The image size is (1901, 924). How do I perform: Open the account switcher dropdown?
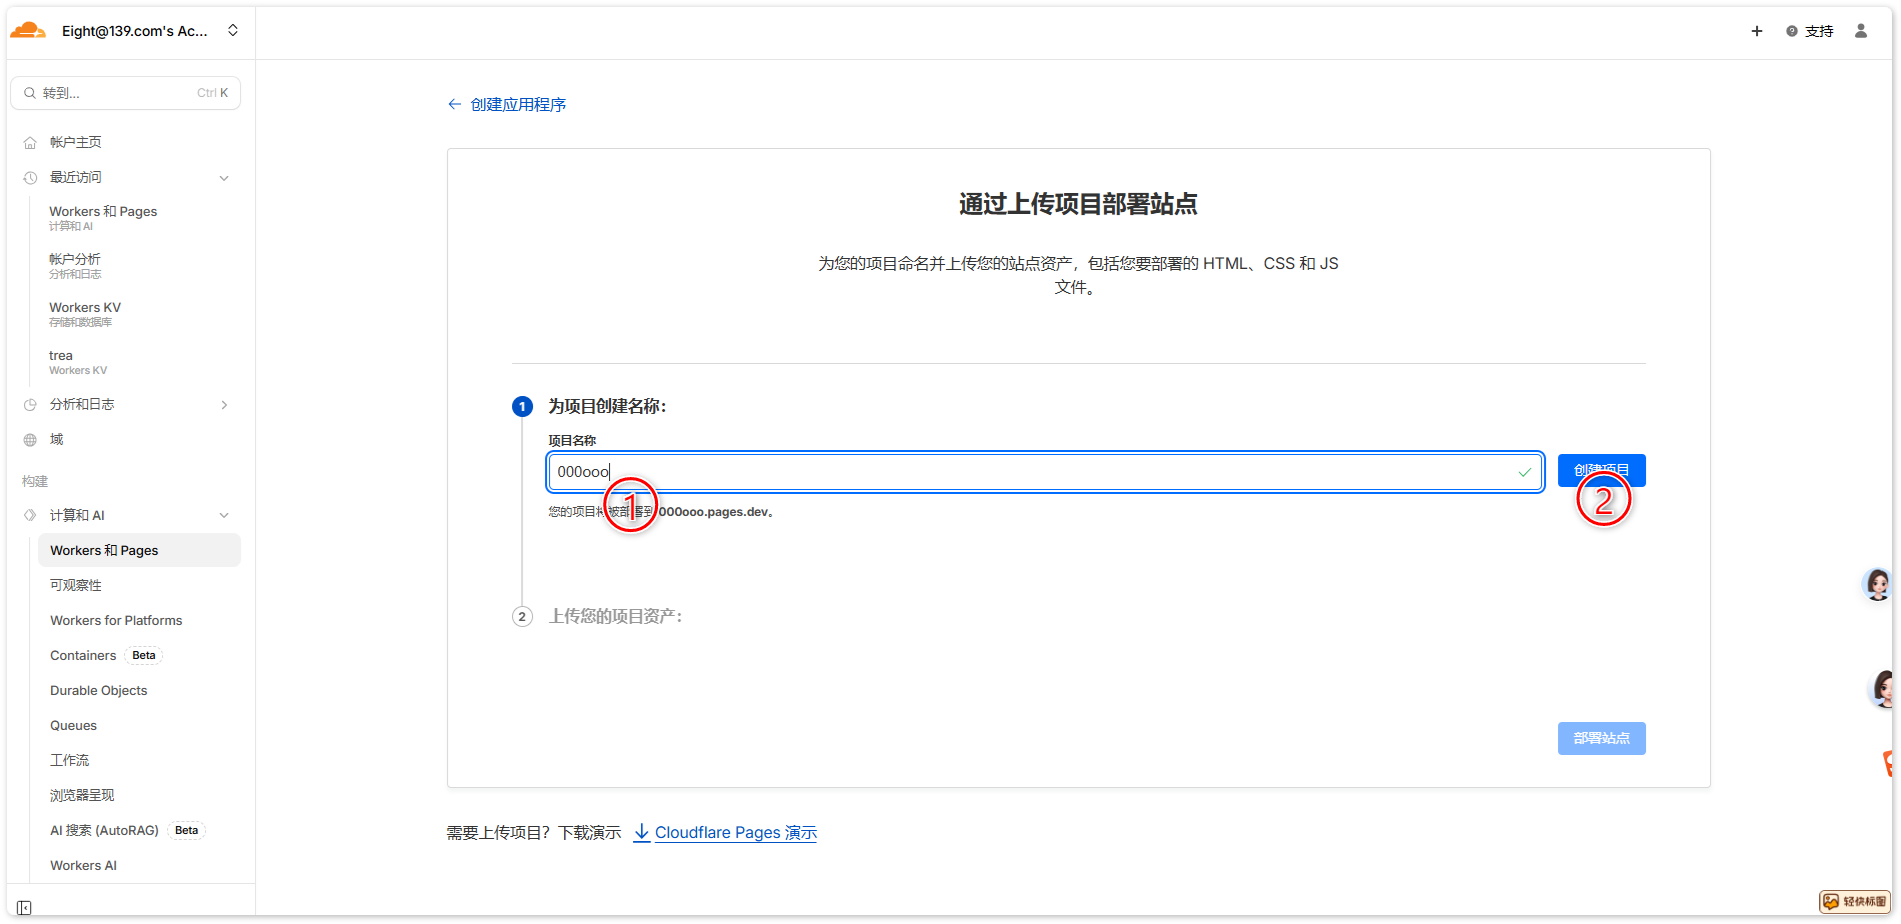(232, 31)
